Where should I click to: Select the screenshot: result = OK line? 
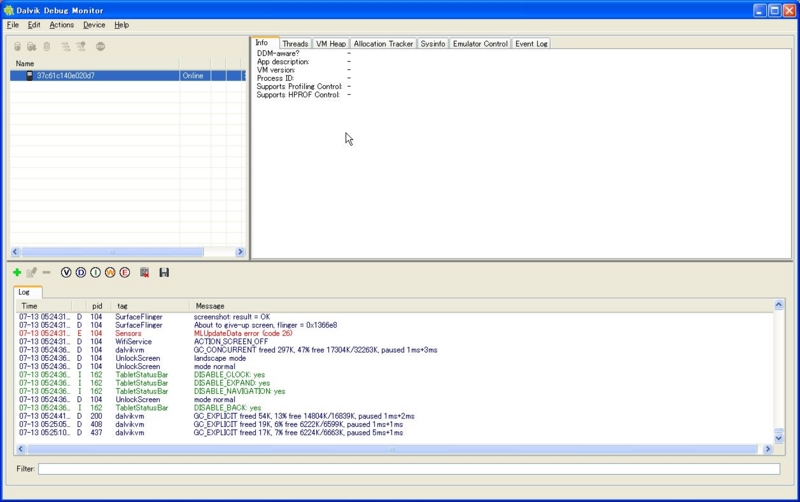(x=395, y=317)
